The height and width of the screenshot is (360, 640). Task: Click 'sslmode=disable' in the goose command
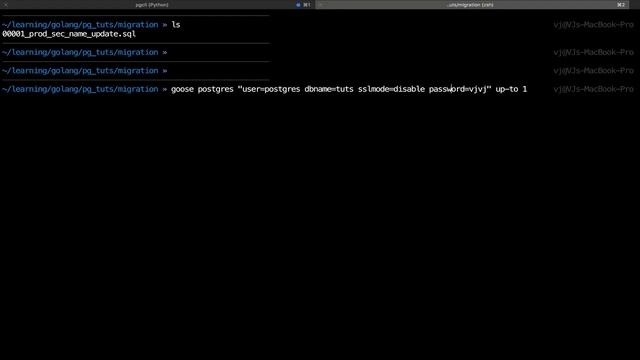point(391,89)
